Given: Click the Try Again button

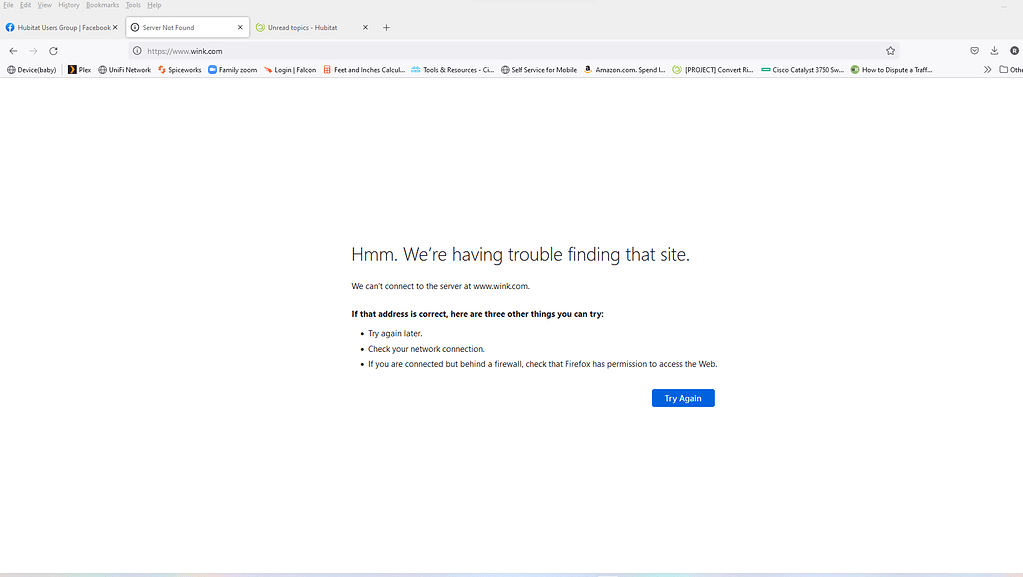Looking at the screenshot, I should [x=683, y=398].
